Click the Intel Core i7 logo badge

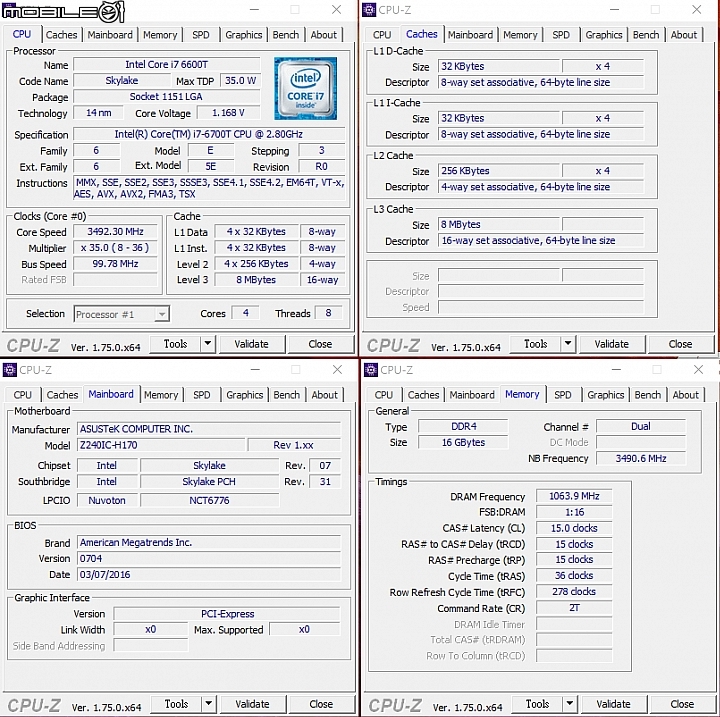(305, 88)
